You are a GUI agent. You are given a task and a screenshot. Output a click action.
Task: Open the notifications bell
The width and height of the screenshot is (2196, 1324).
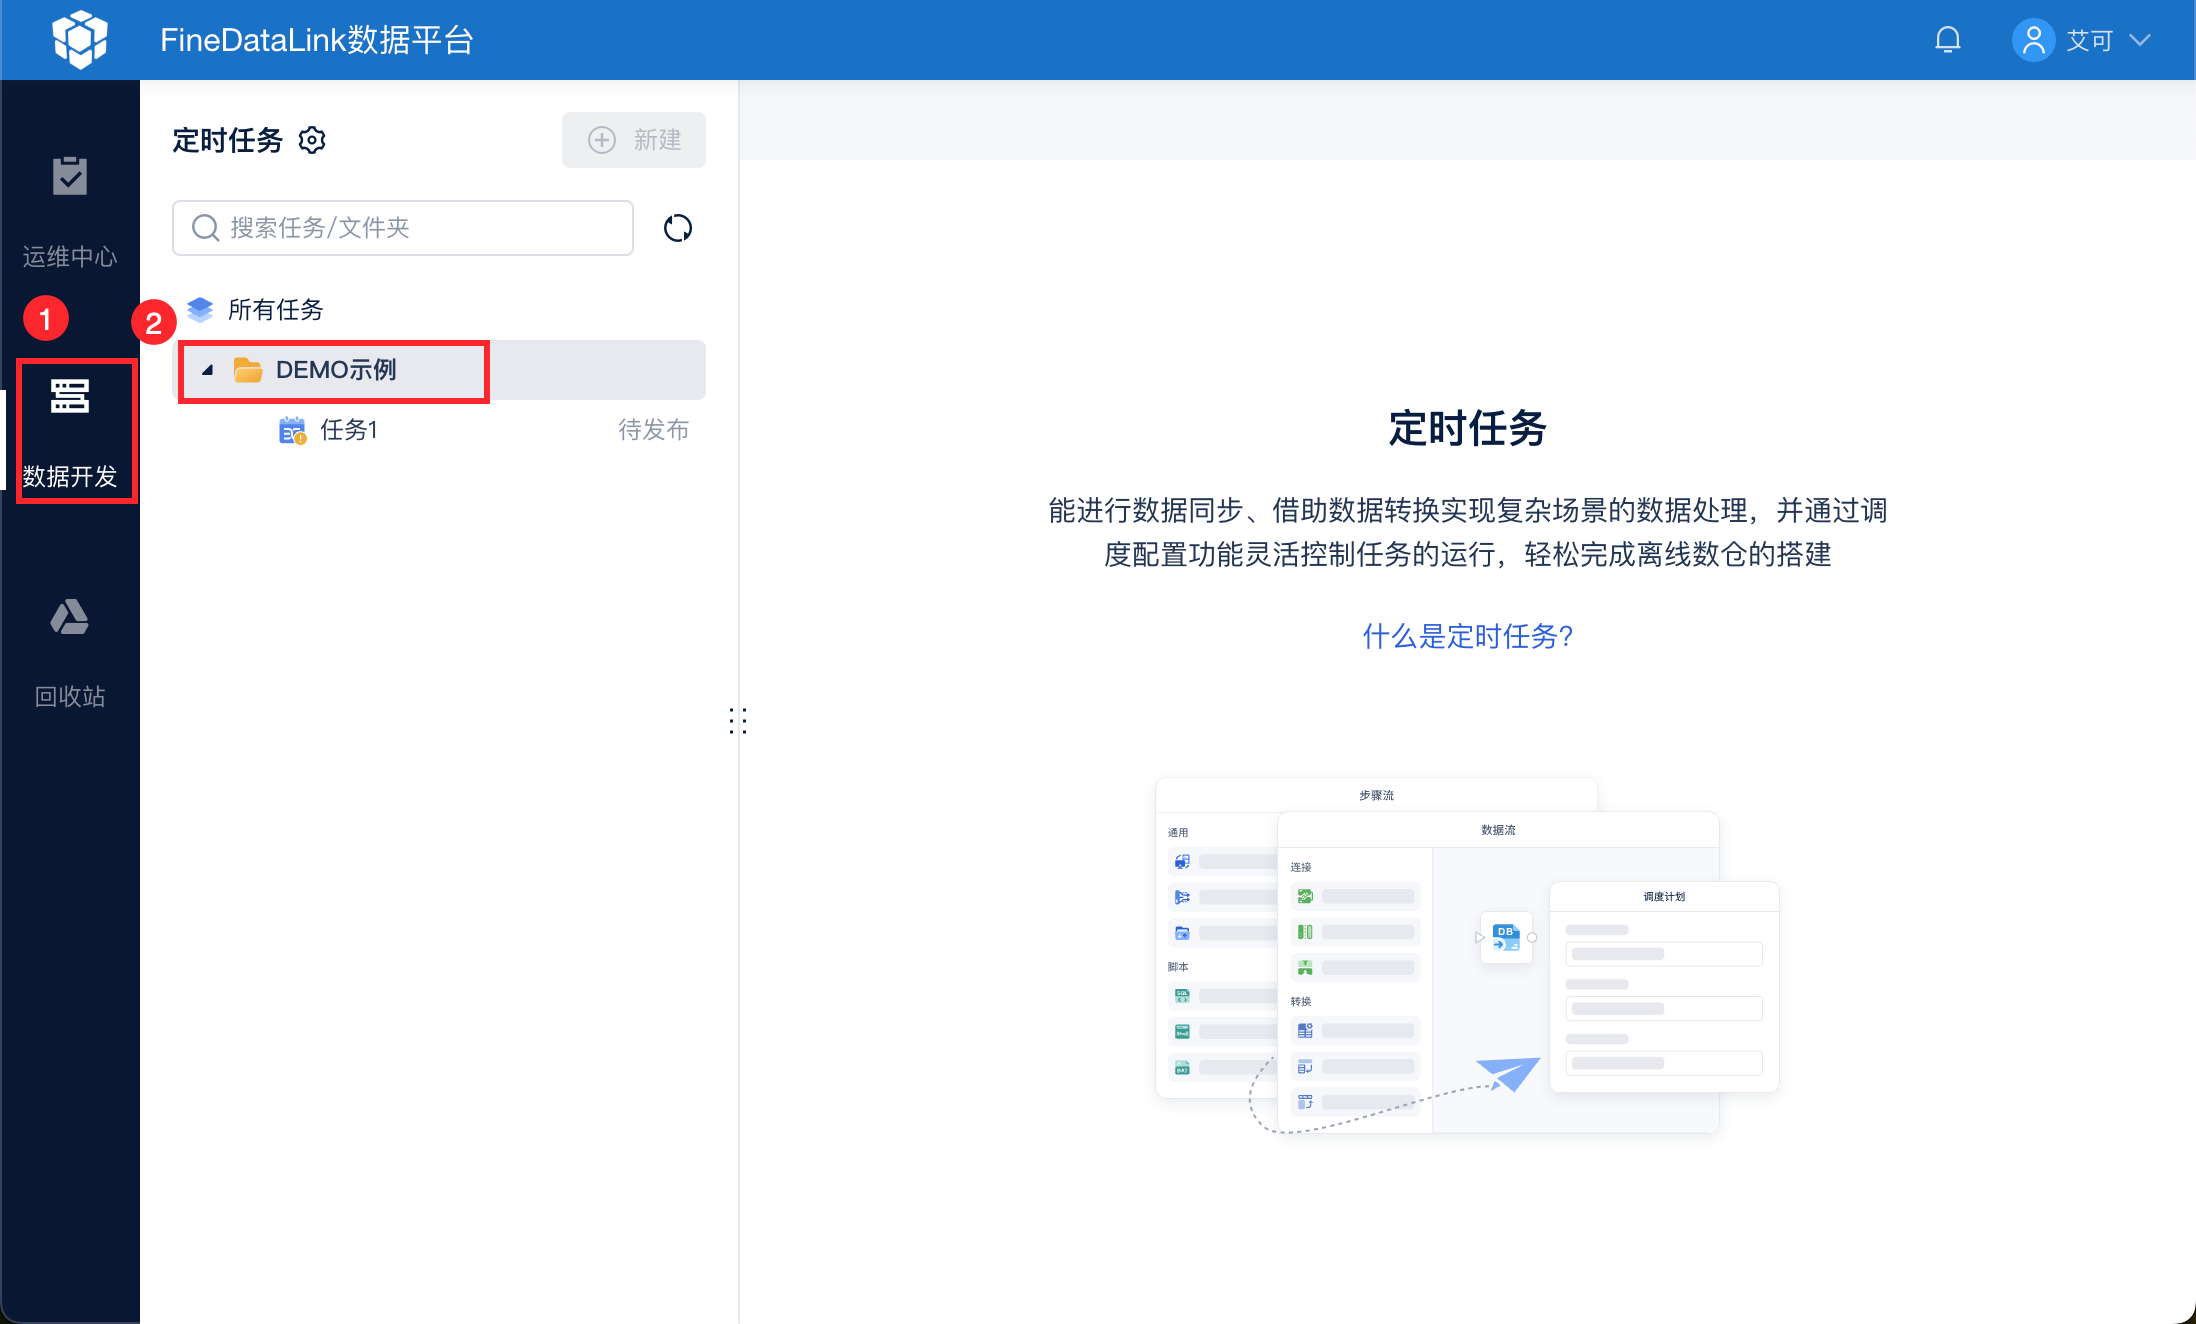(1947, 40)
